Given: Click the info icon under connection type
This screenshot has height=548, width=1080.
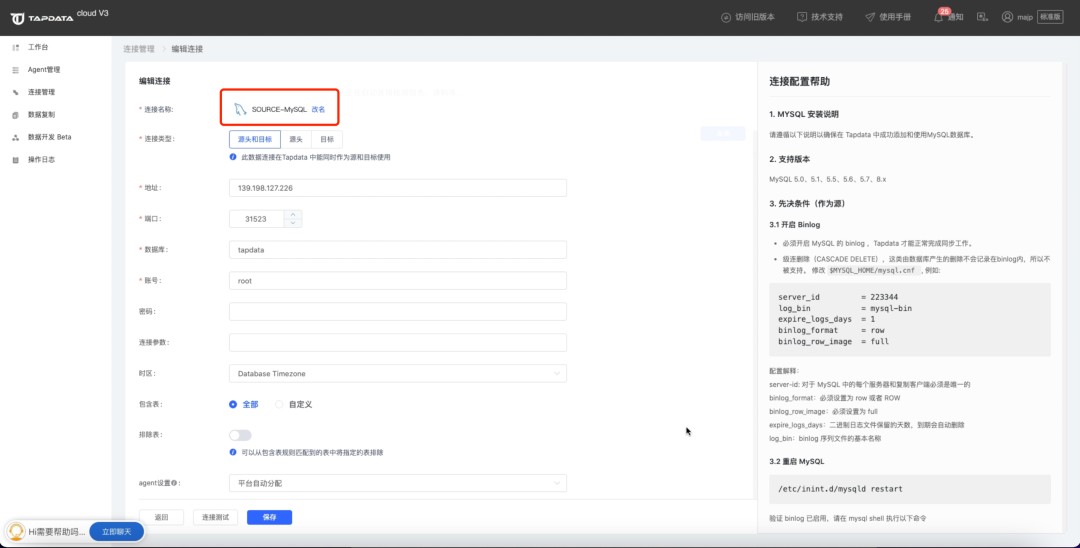Looking at the screenshot, I should point(233,157).
